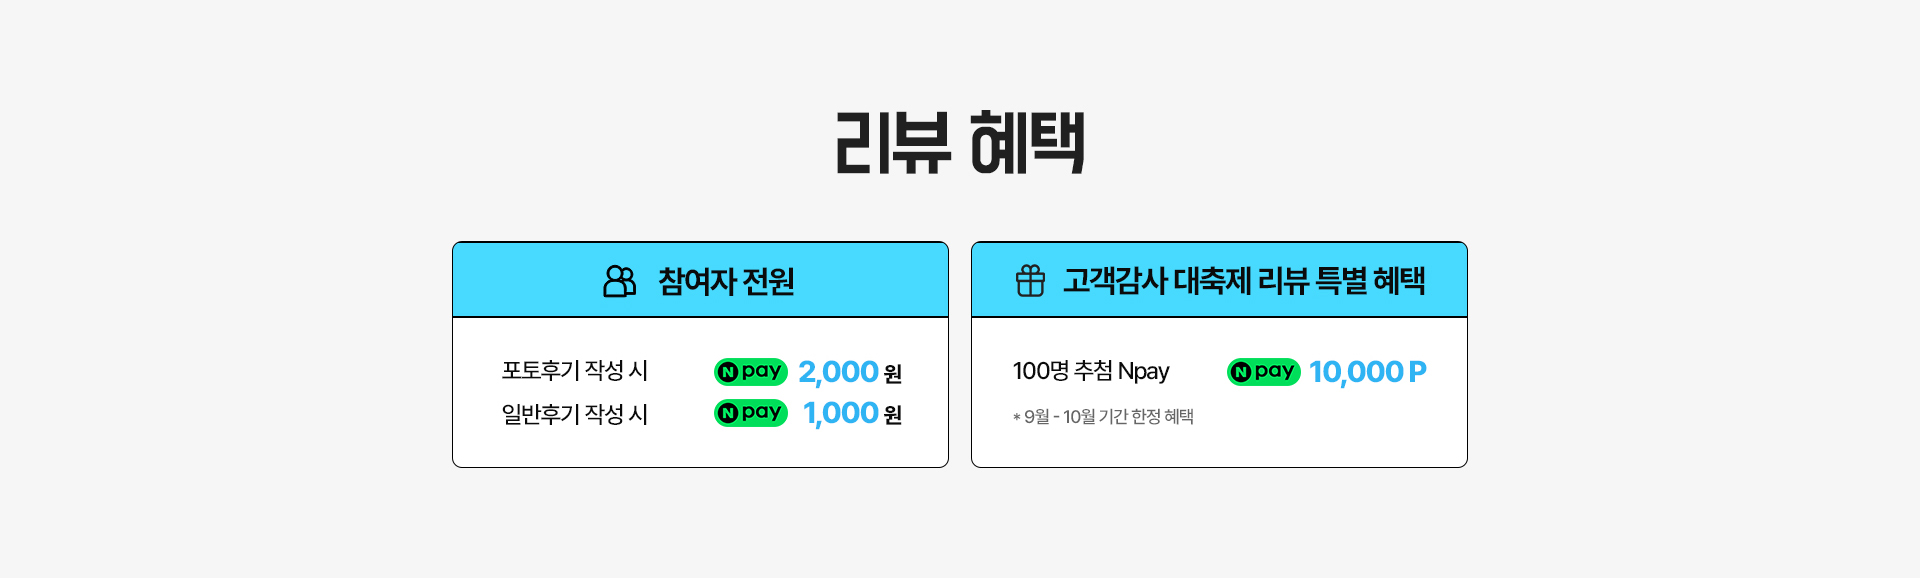1920x578 pixels.
Task: Click the 2,000 원 reward amount
Action: 850,372
